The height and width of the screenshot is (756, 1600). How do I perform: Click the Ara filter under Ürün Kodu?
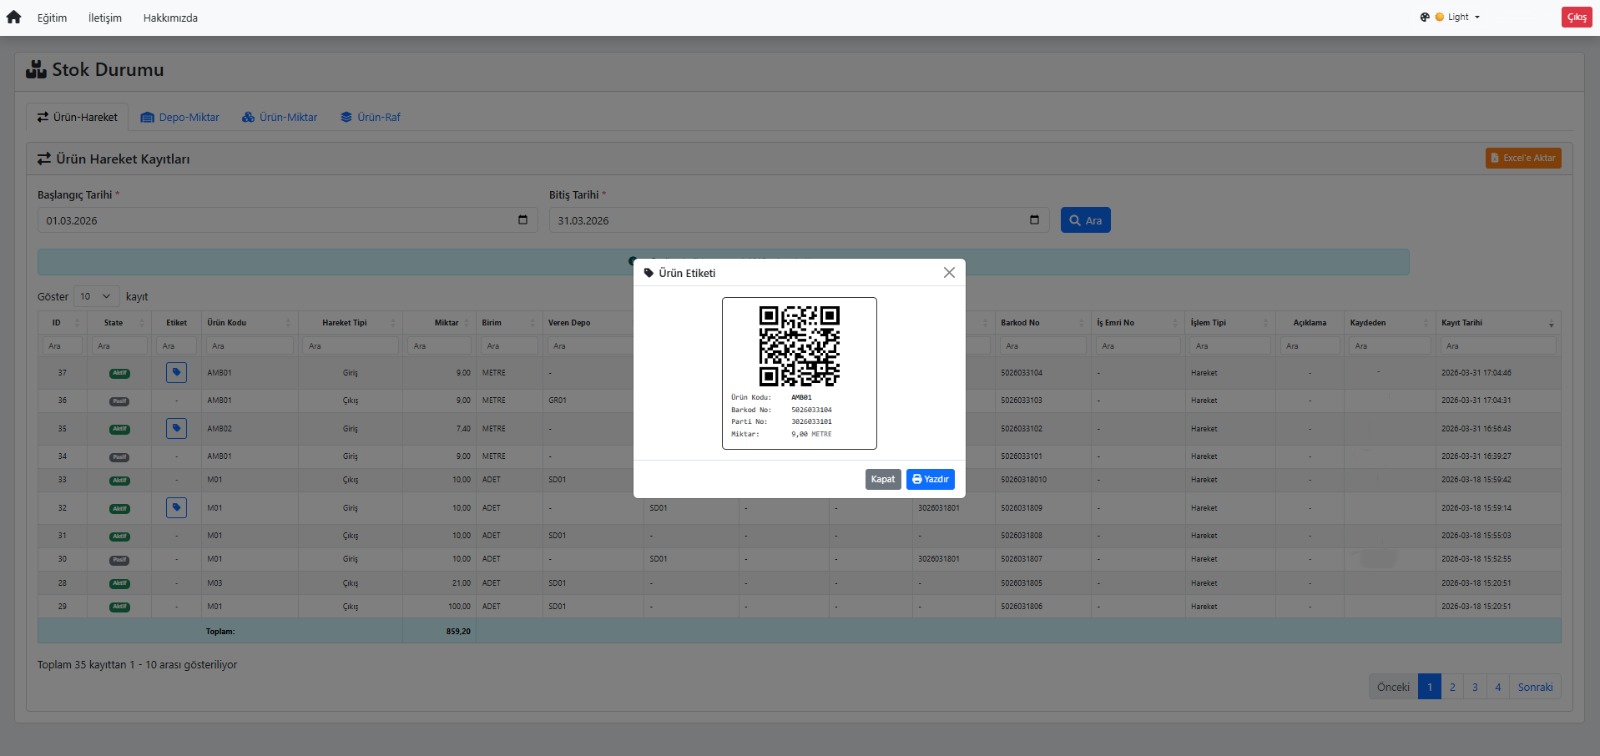click(250, 346)
